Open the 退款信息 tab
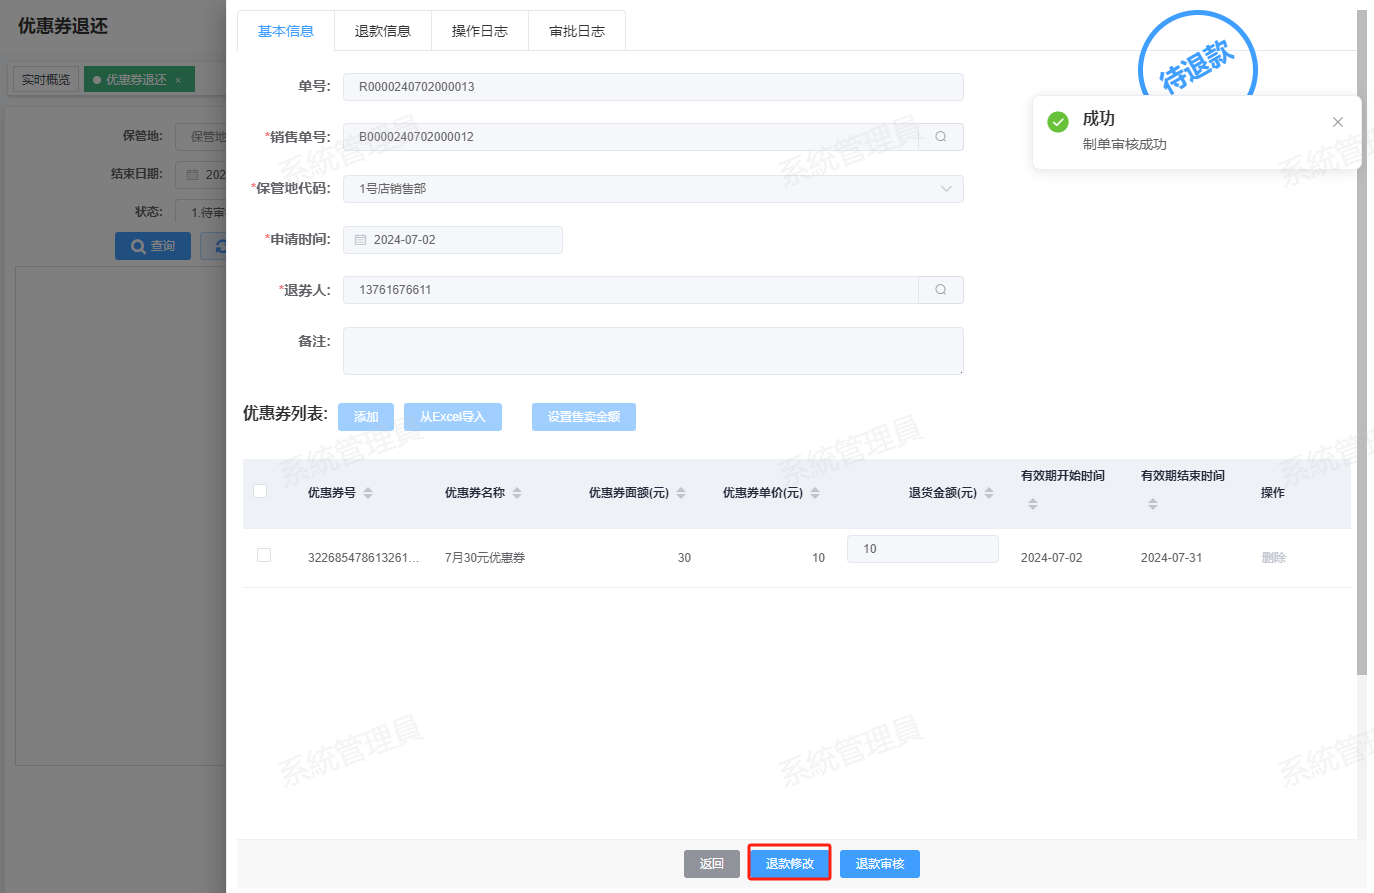 coord(383,31)
